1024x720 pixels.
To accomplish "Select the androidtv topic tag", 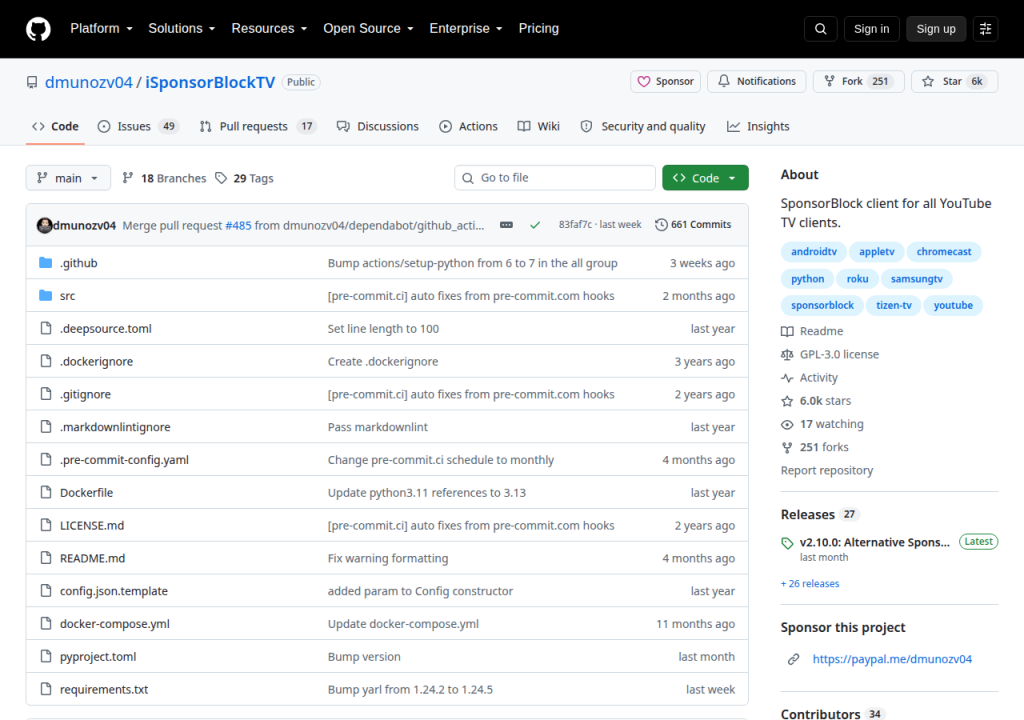I will click(x=814, y=252).
